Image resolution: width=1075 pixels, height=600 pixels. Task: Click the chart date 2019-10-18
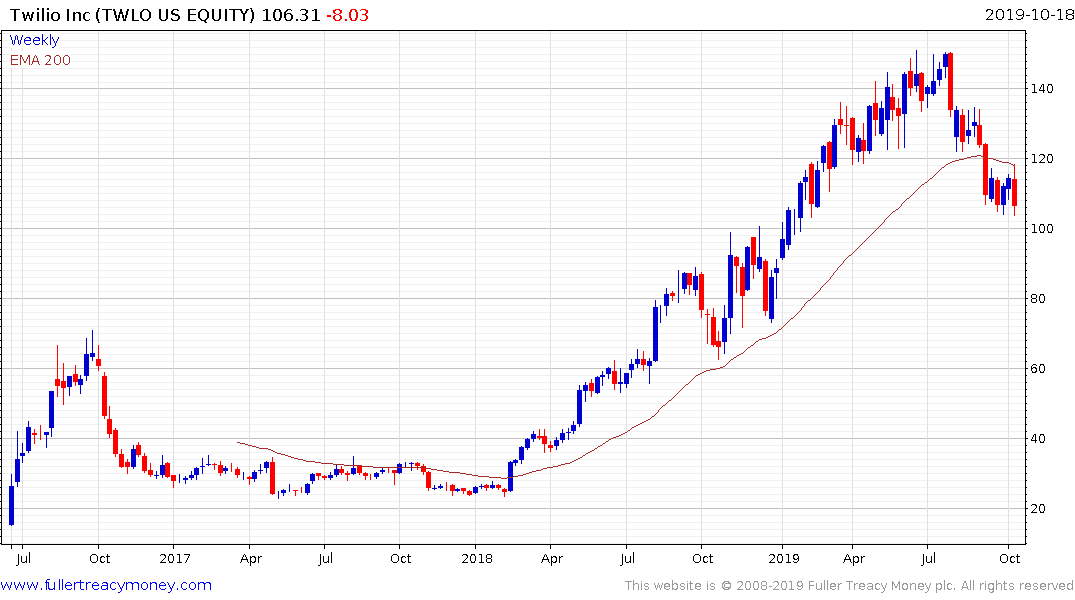(1028, 15)
